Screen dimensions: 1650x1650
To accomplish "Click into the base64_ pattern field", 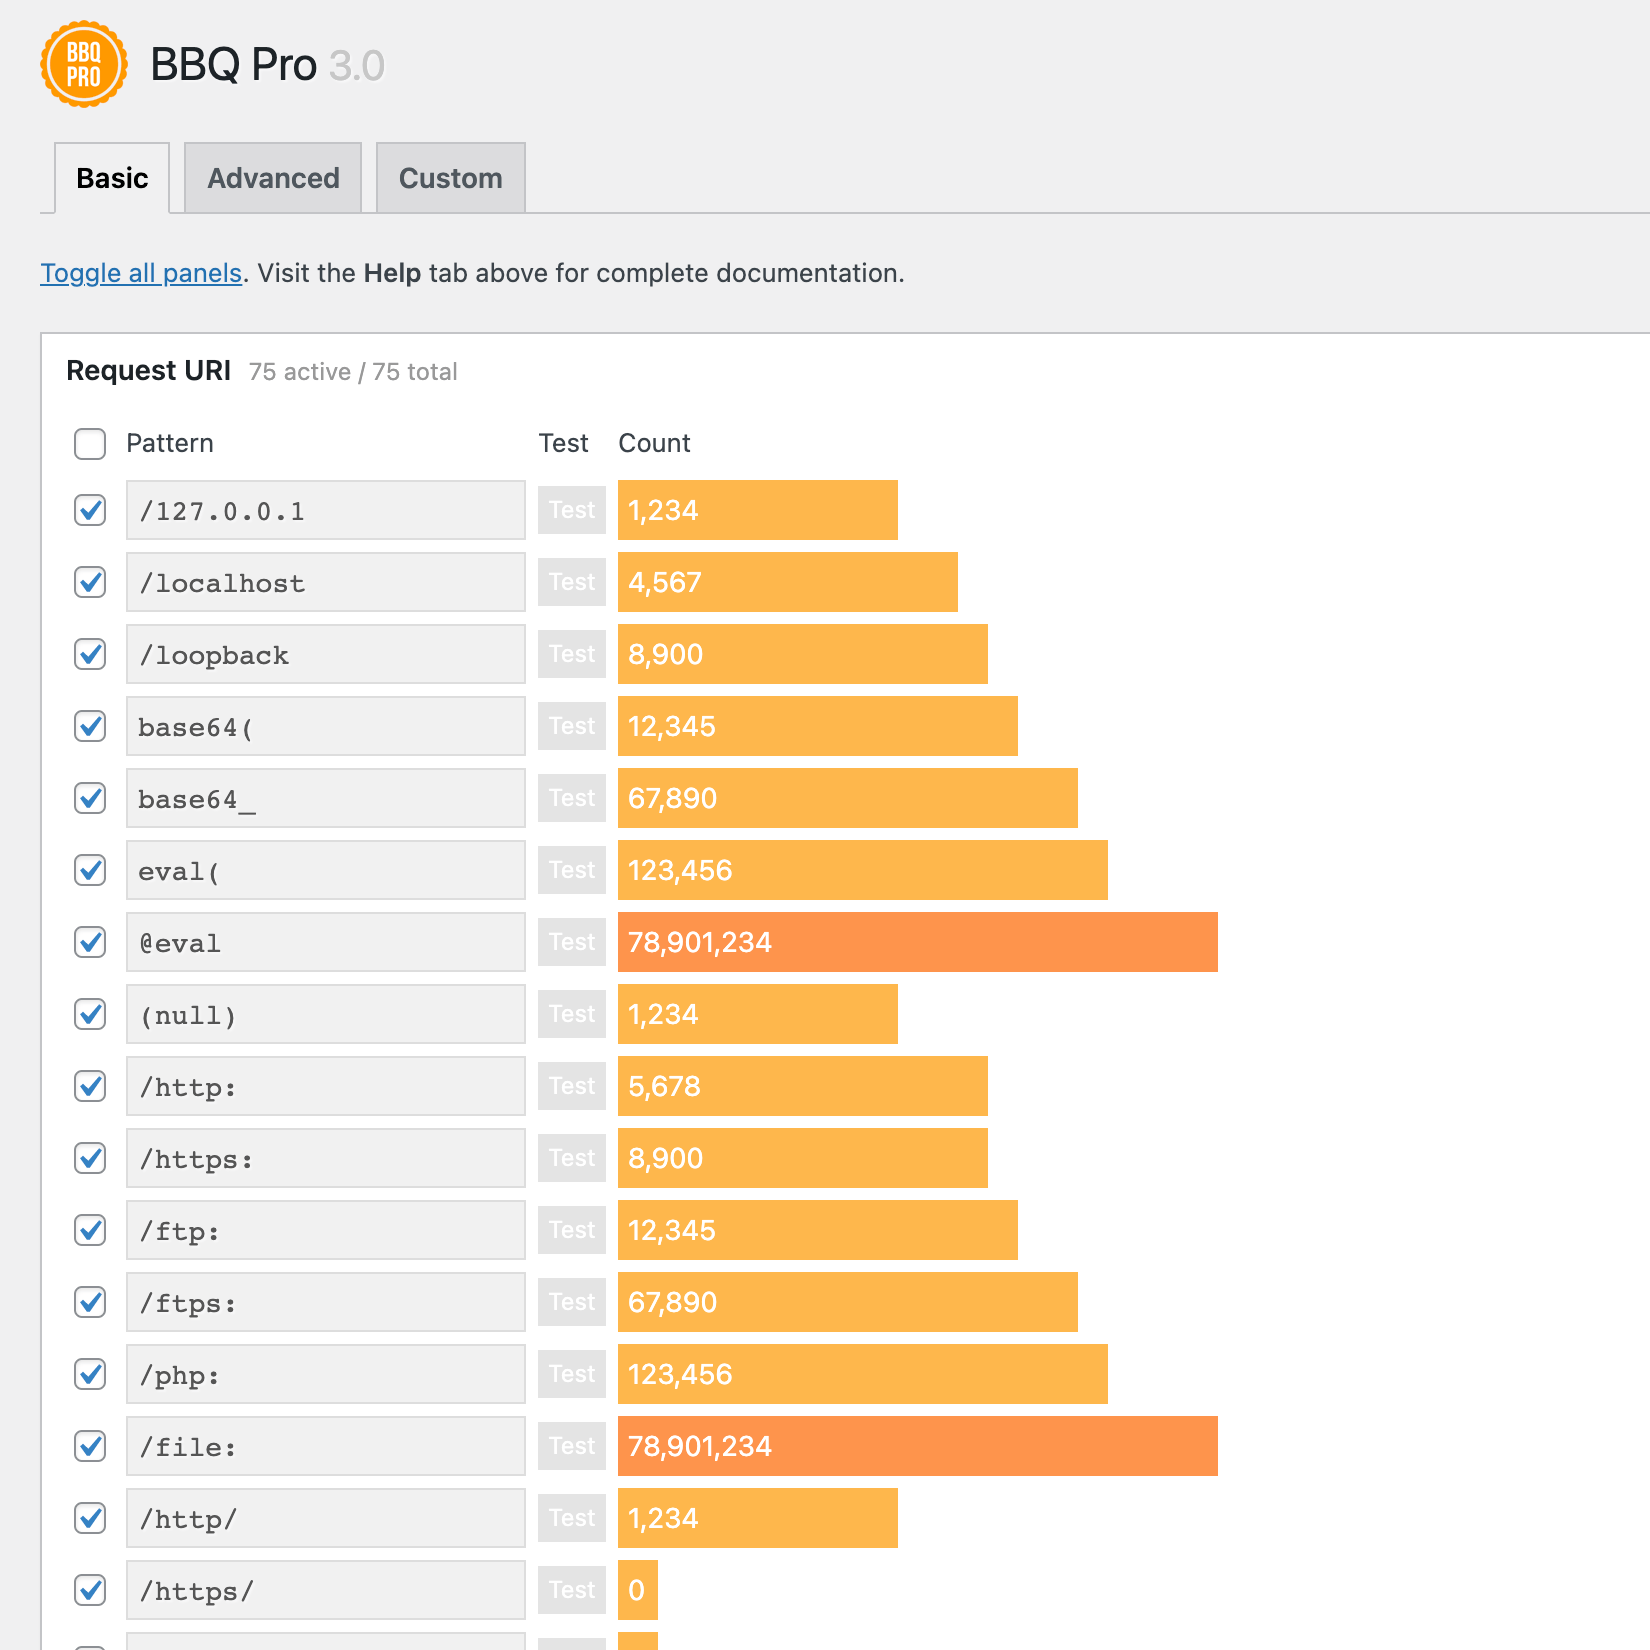I will pyautogui.click(x=325, y=798).
